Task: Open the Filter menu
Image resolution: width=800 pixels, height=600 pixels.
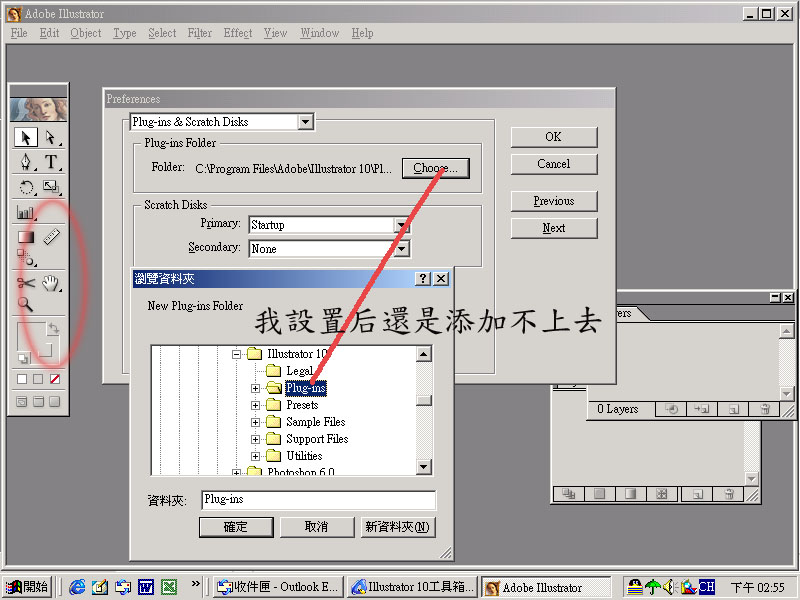Action: (x=200, y=33)
